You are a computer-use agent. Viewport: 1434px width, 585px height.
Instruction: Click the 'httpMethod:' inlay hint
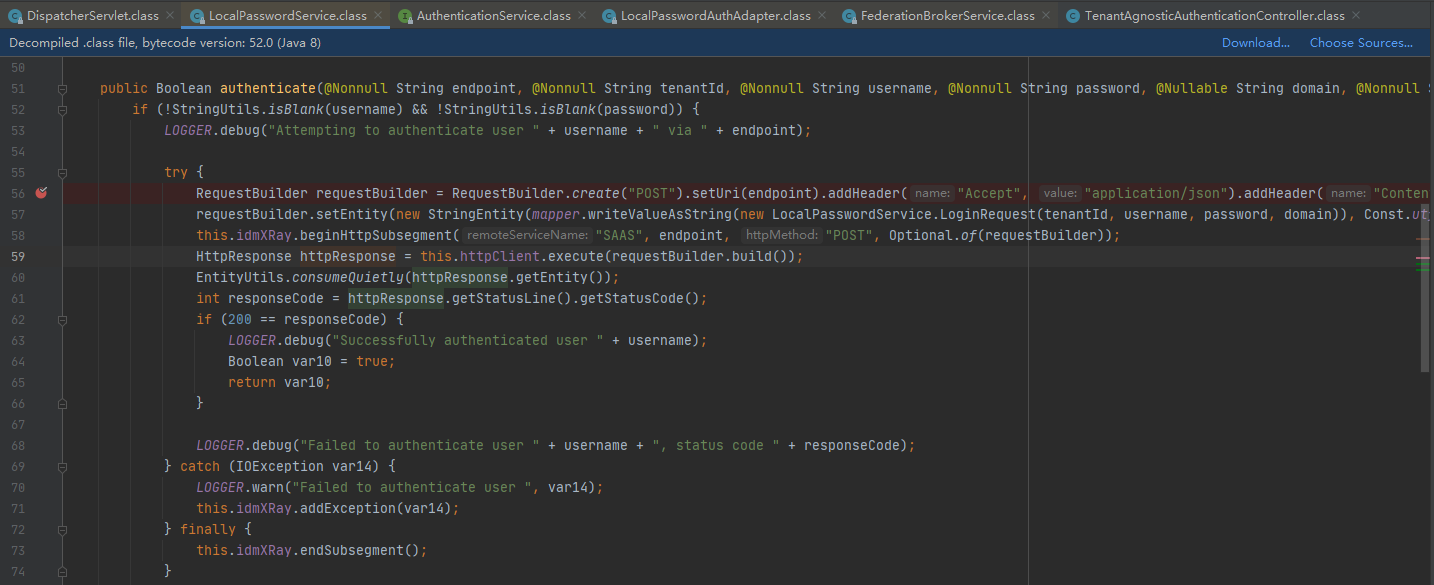pos(780,235)
